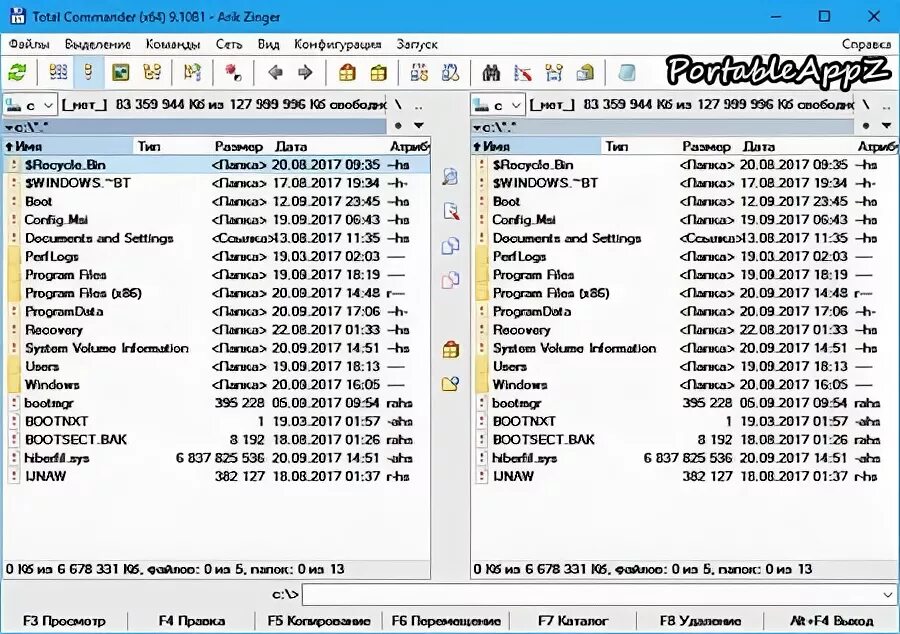Select $Recycle.Bin in right panel
Screen dimensions: 900x634
684,165
